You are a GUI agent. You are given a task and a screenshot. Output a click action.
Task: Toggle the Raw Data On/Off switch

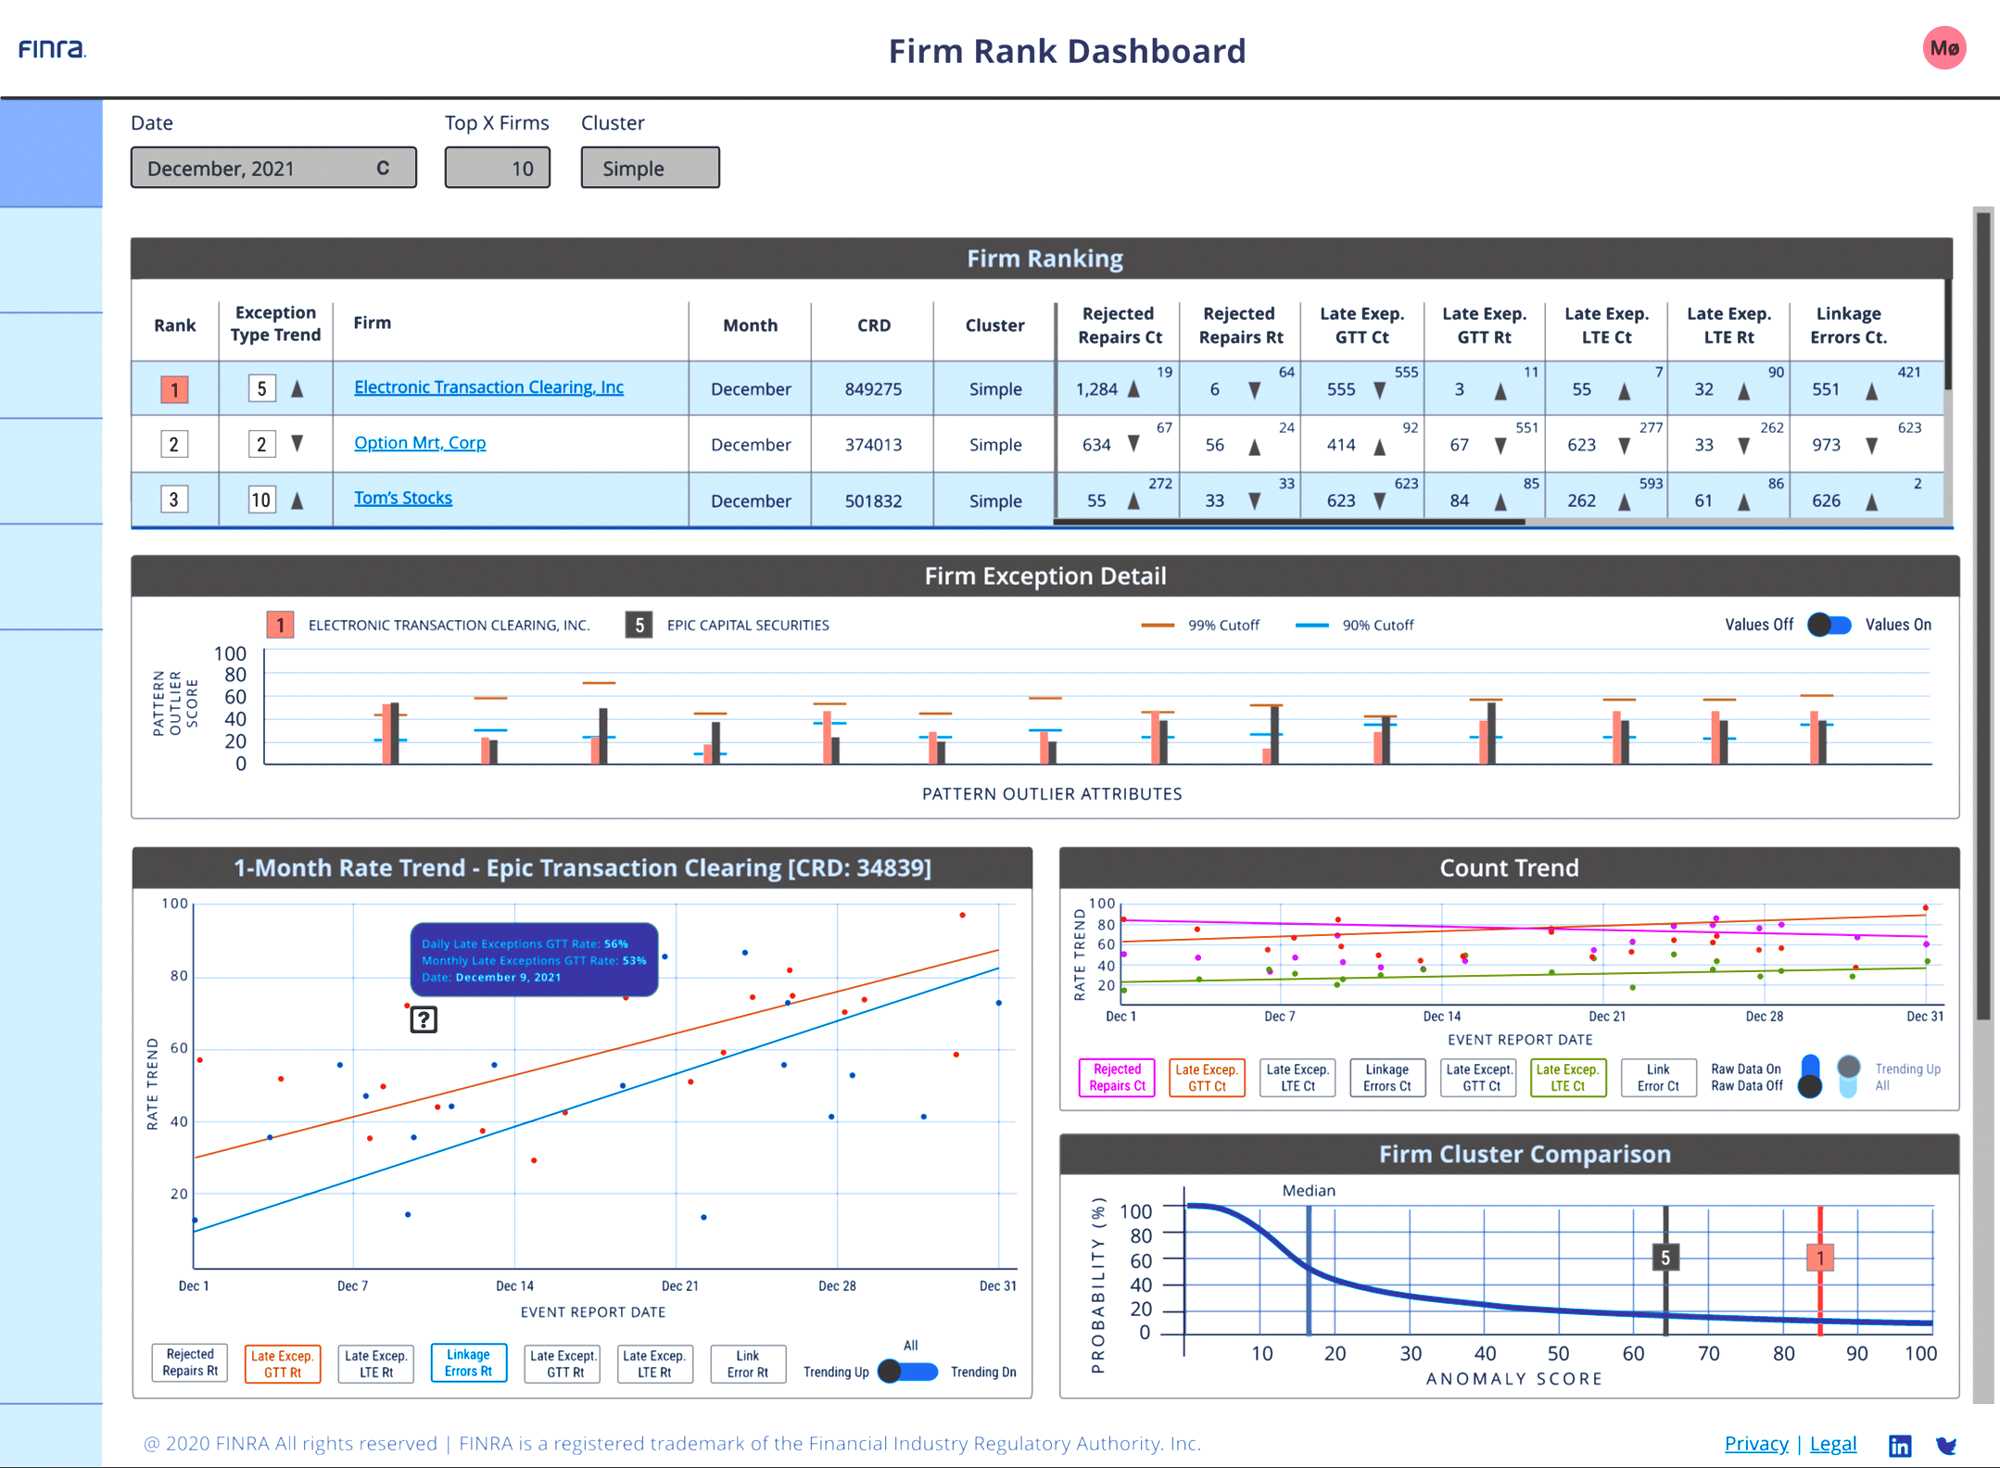[x=1810, y=1076]
